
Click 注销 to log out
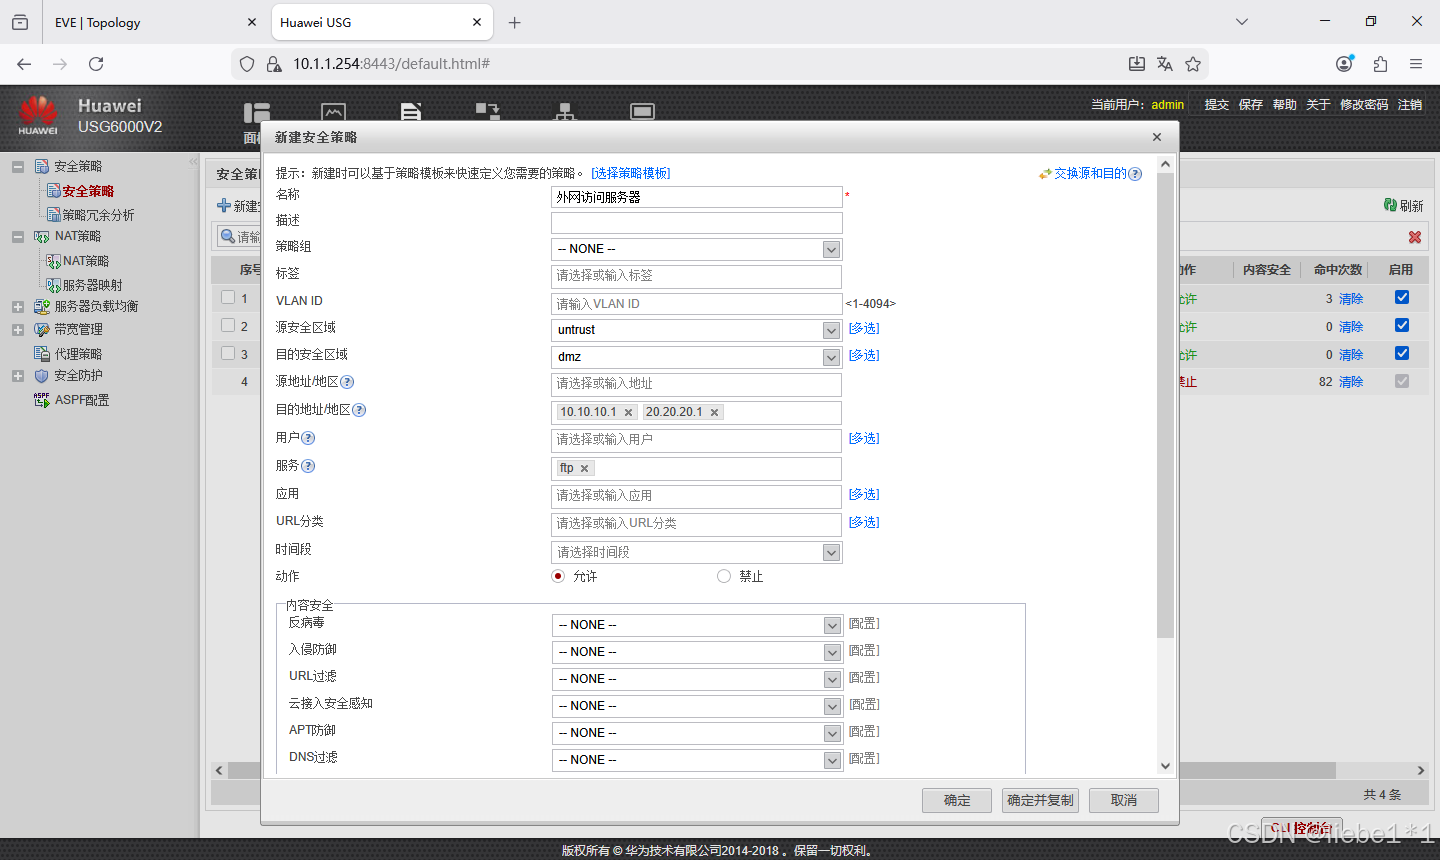pos(1409,103)
